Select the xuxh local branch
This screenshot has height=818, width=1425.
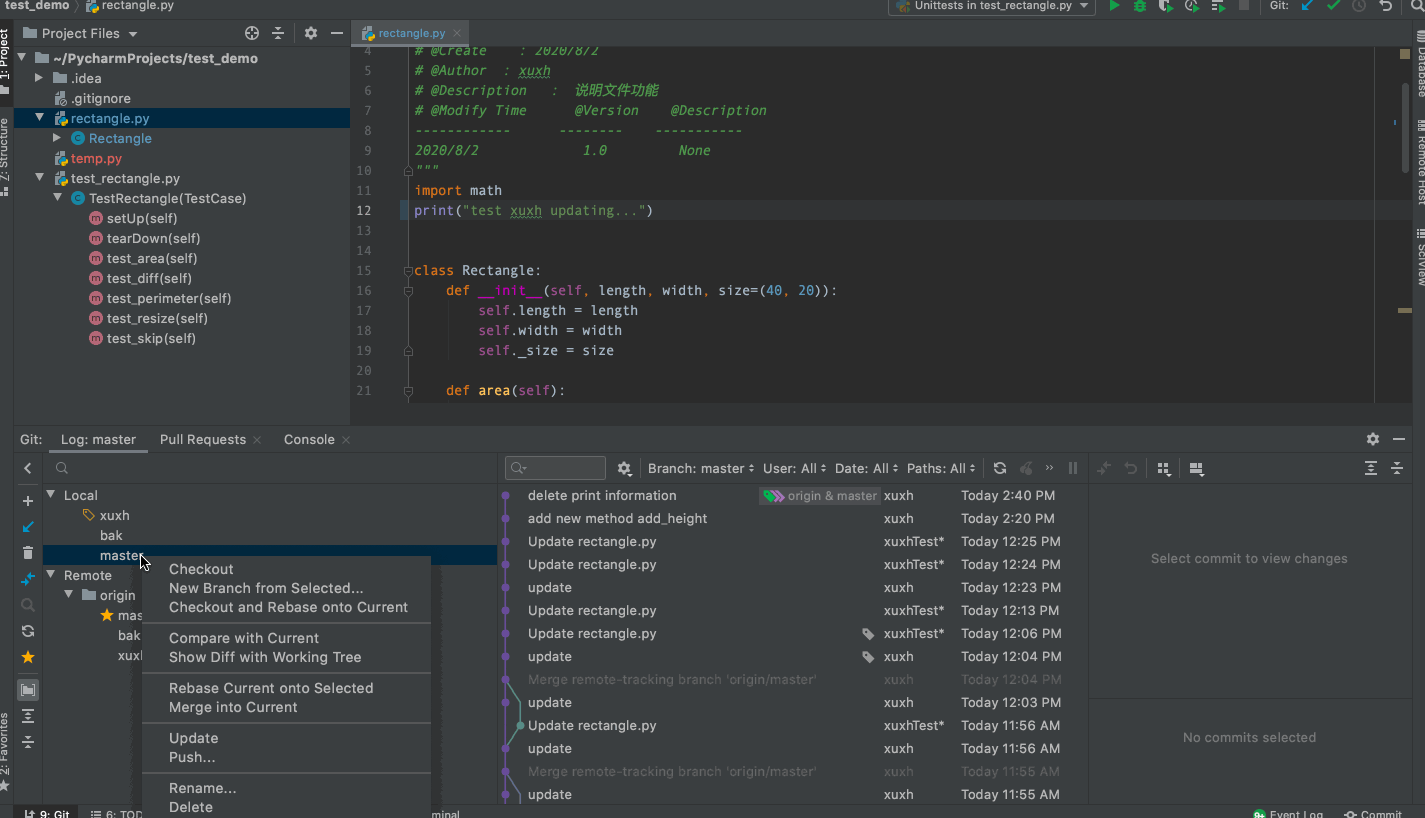tap(114, 515)
